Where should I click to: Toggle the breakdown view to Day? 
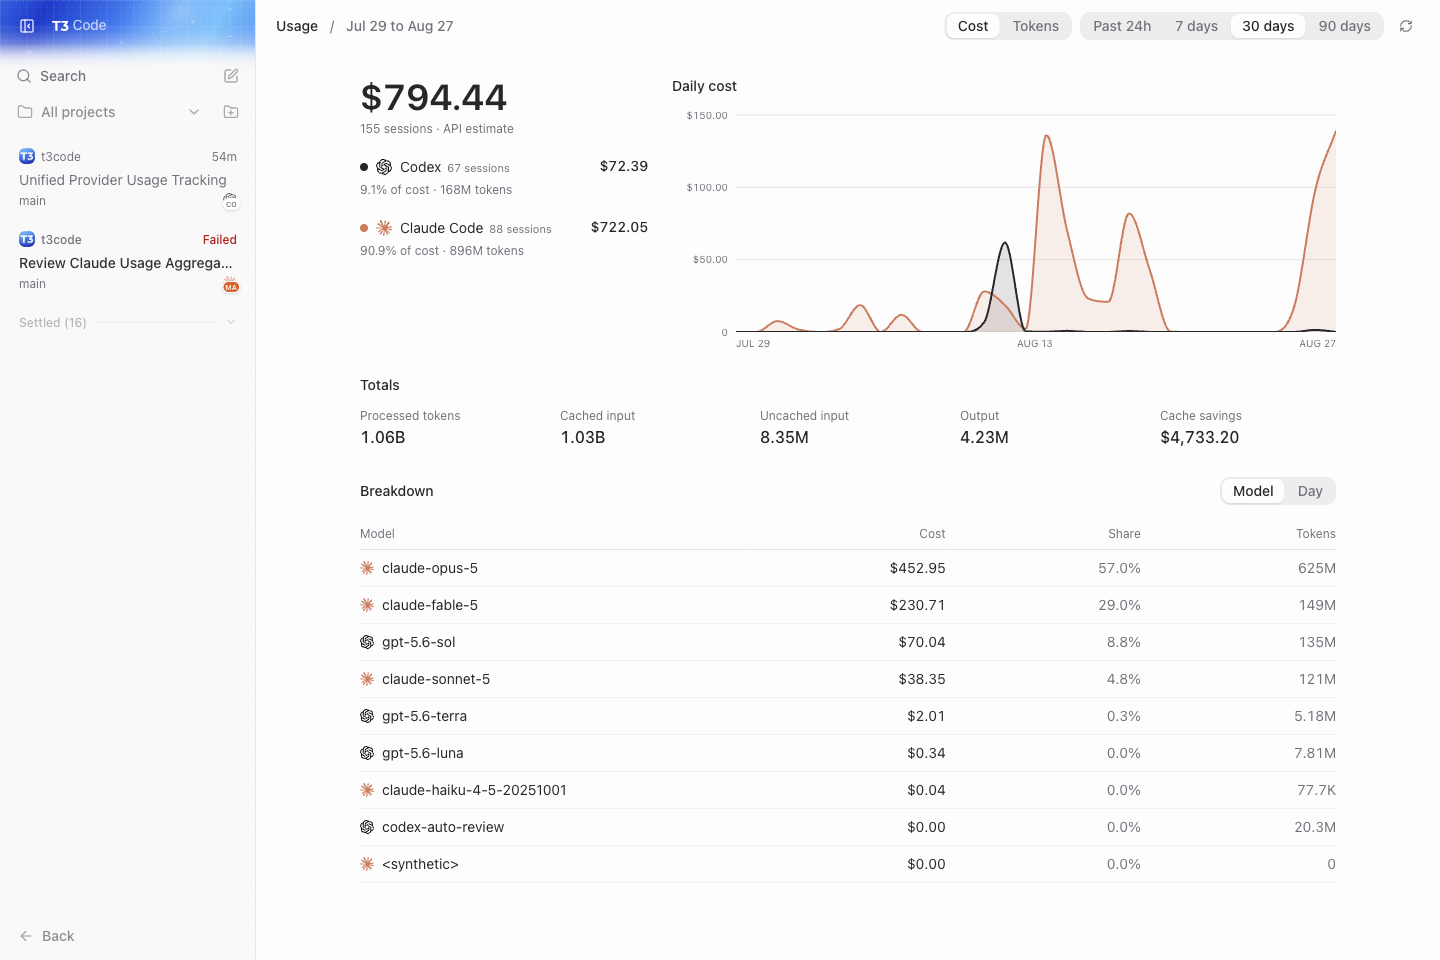point(1310,491)
